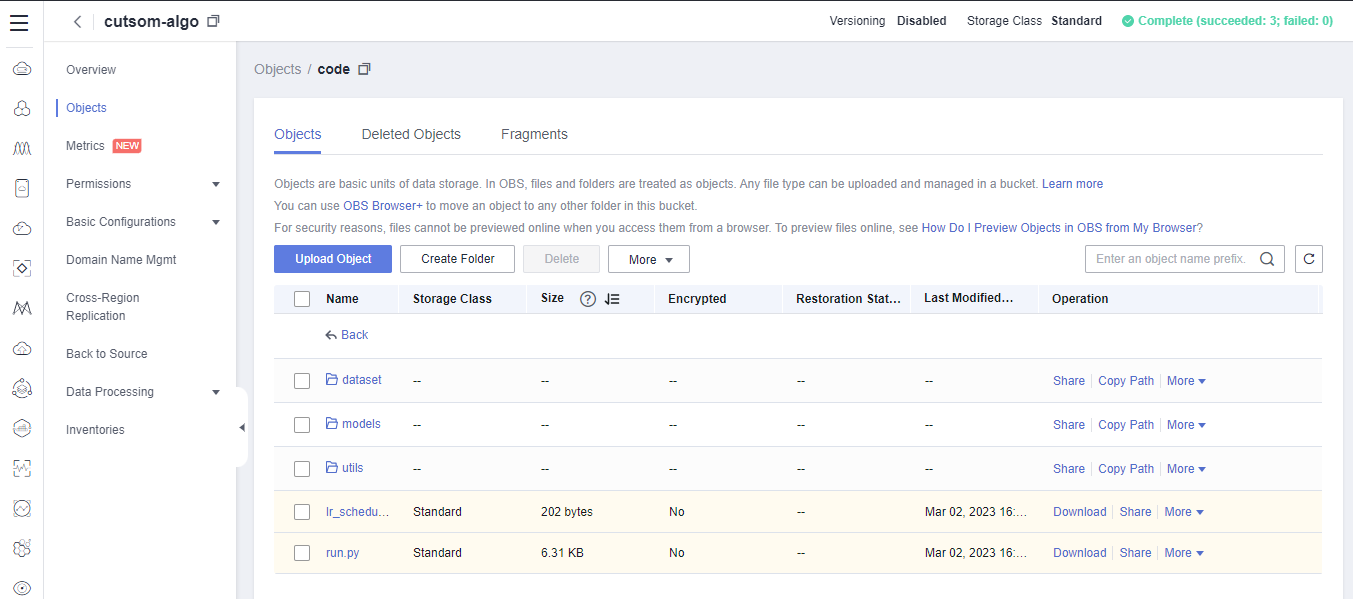Open the Fragments tab

click(x=534, y=134)
